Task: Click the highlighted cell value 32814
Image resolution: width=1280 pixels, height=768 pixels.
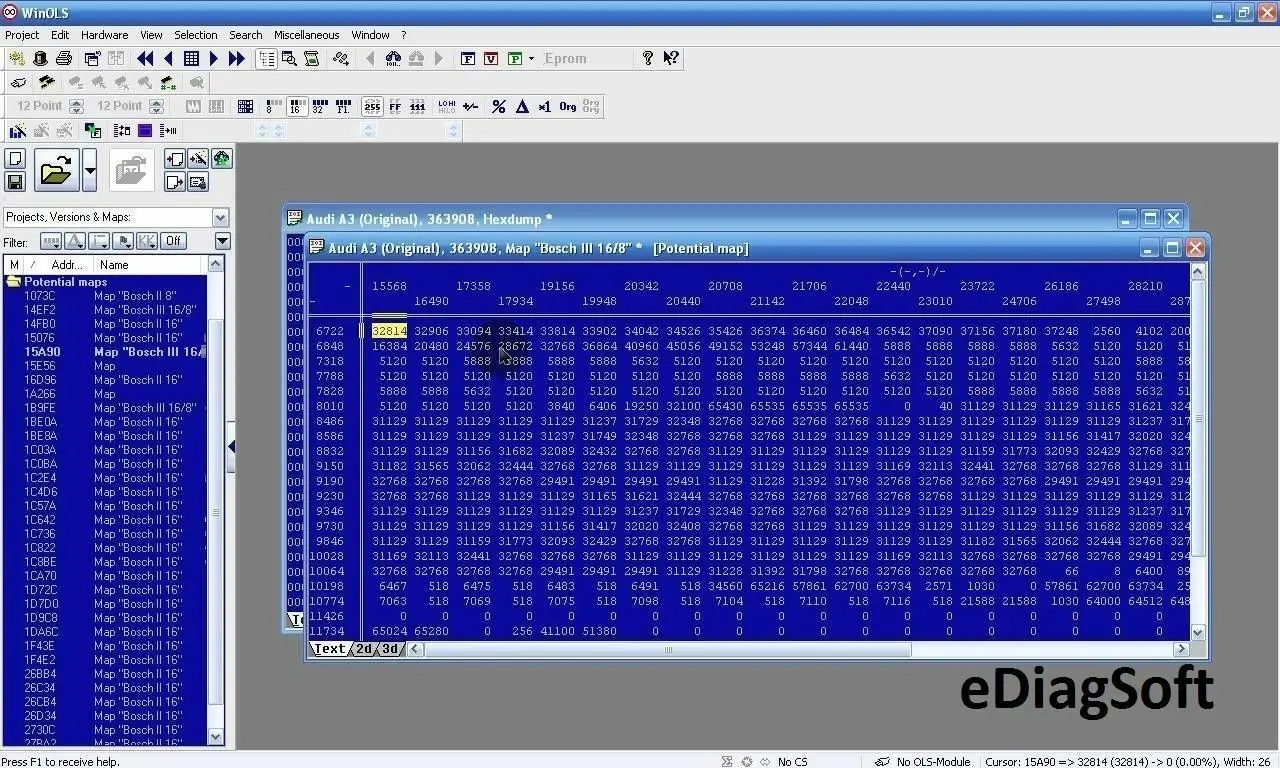Action: [x=389, y=331]
